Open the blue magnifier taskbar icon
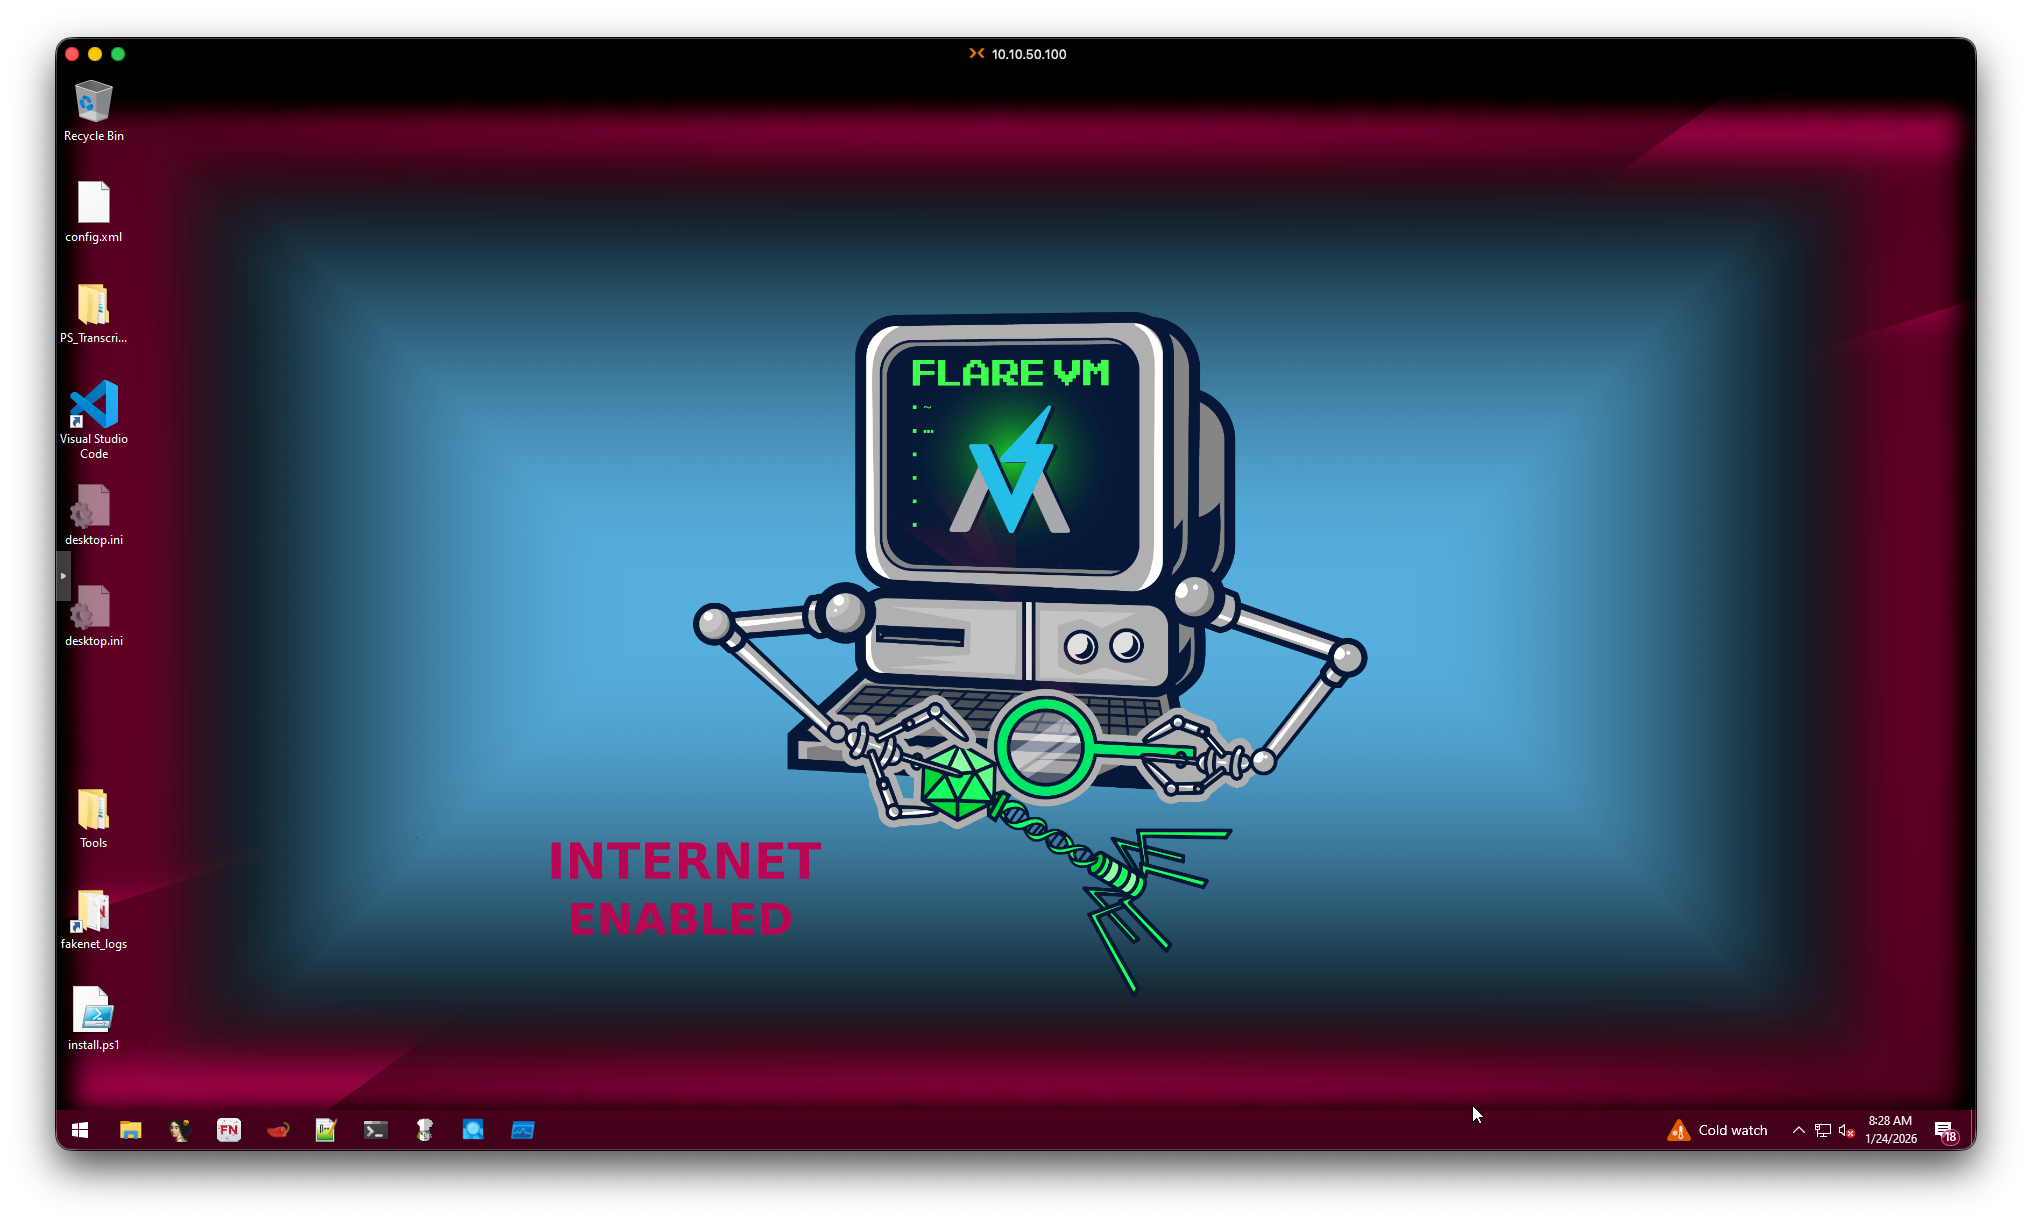Screen dimensions: 2032x1224 click(x=473, y=1130)
